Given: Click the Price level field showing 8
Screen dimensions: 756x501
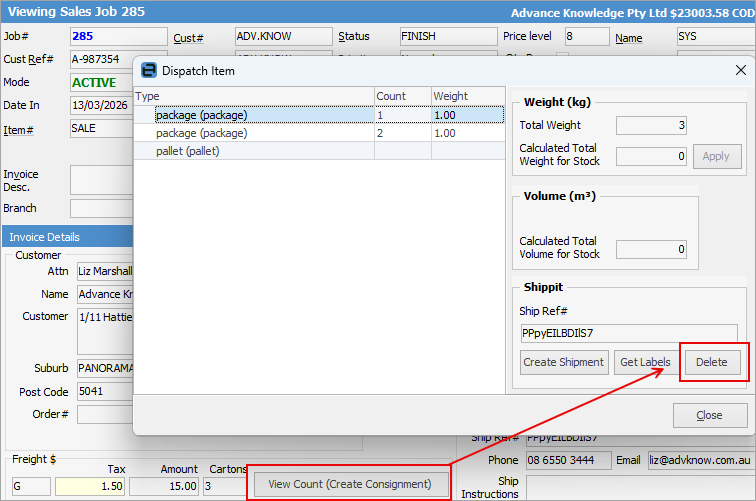Looking at the screenshot, I should (587, 36).
